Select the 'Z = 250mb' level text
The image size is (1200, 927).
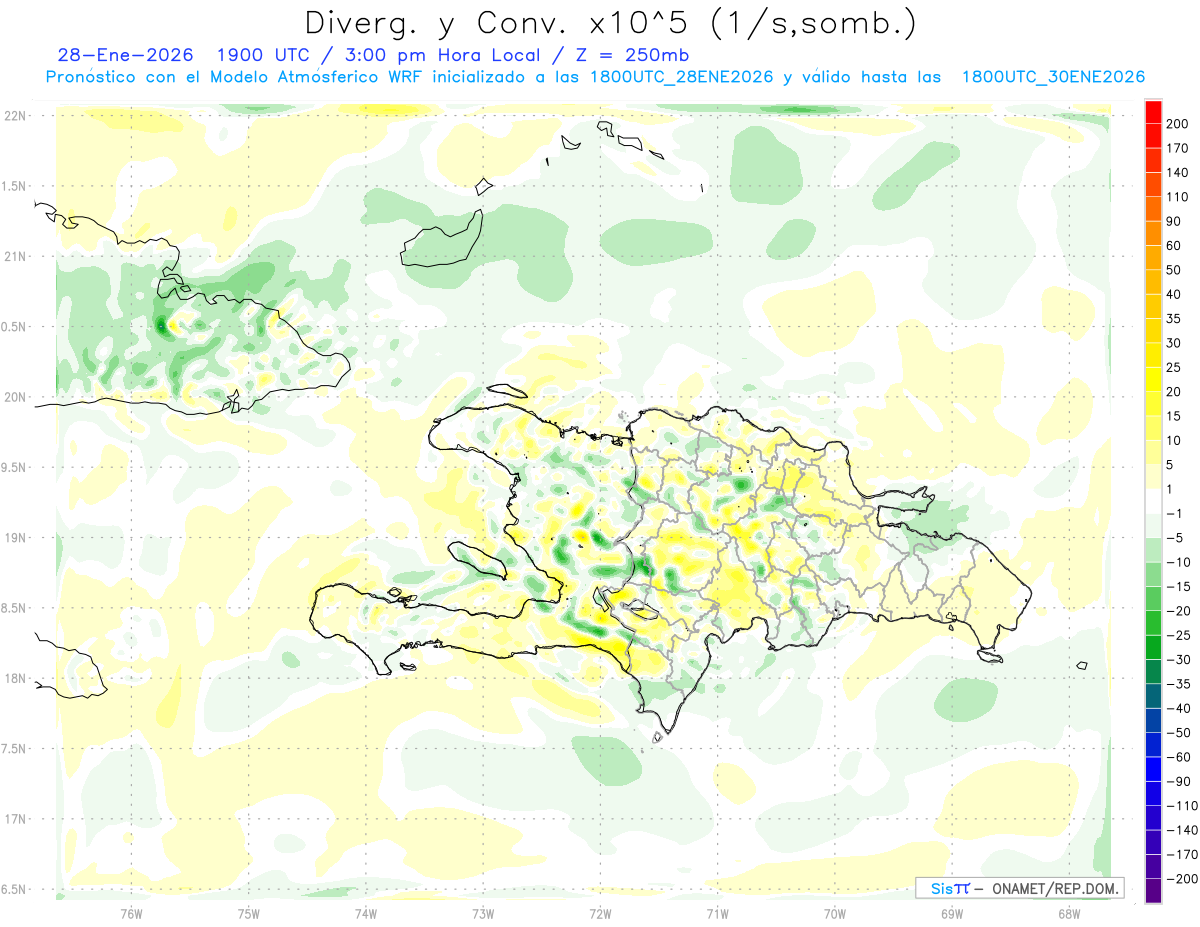point(631,54)
